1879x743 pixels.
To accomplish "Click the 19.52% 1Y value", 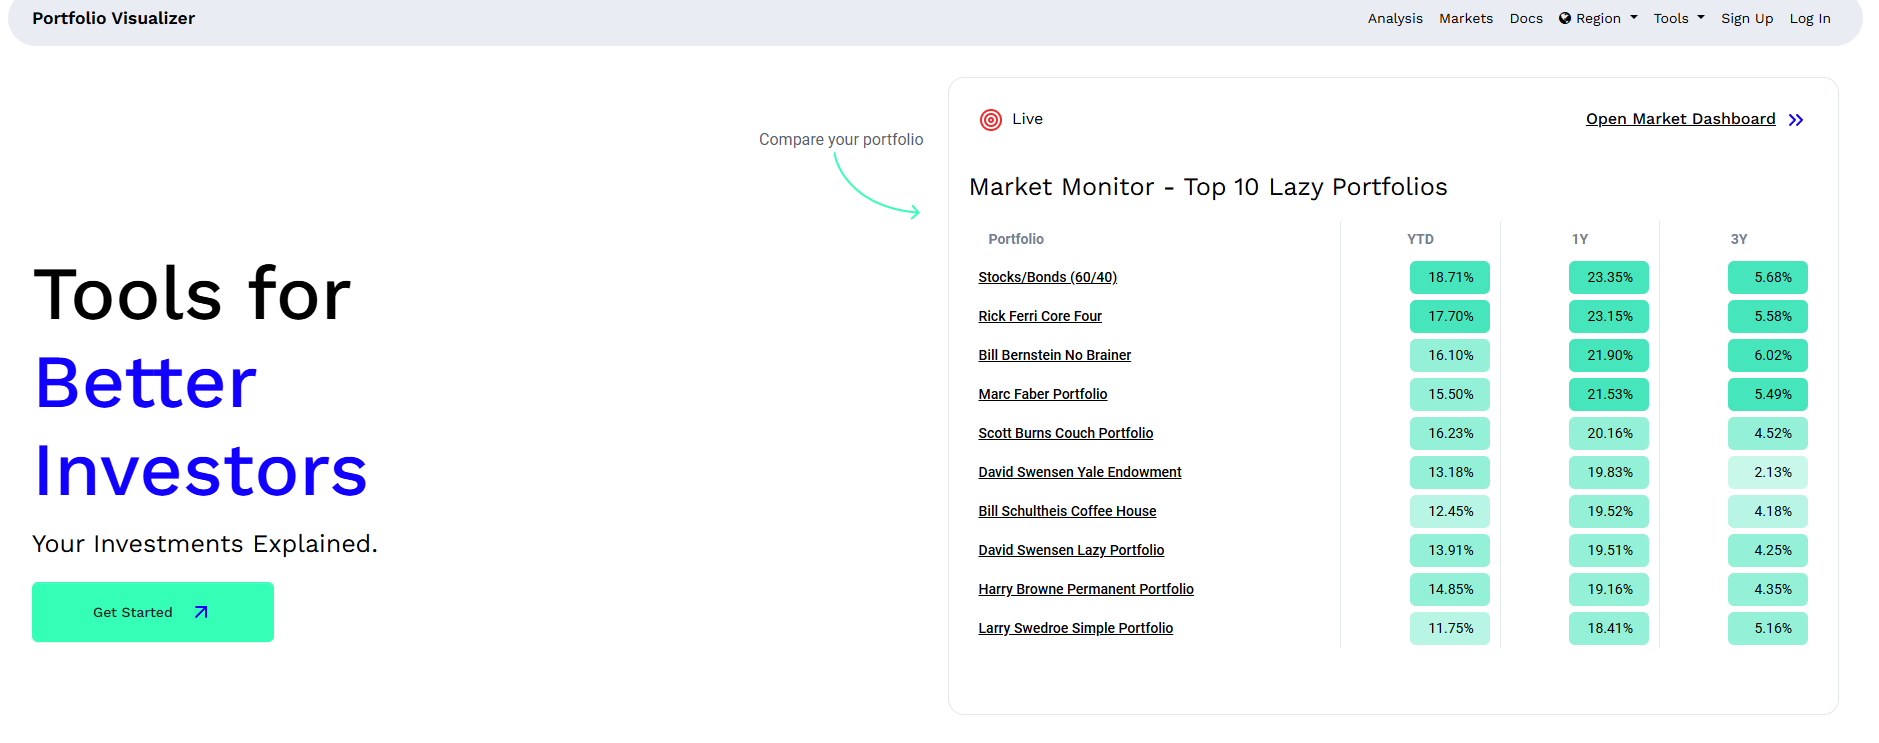I will pos(1609,511).
